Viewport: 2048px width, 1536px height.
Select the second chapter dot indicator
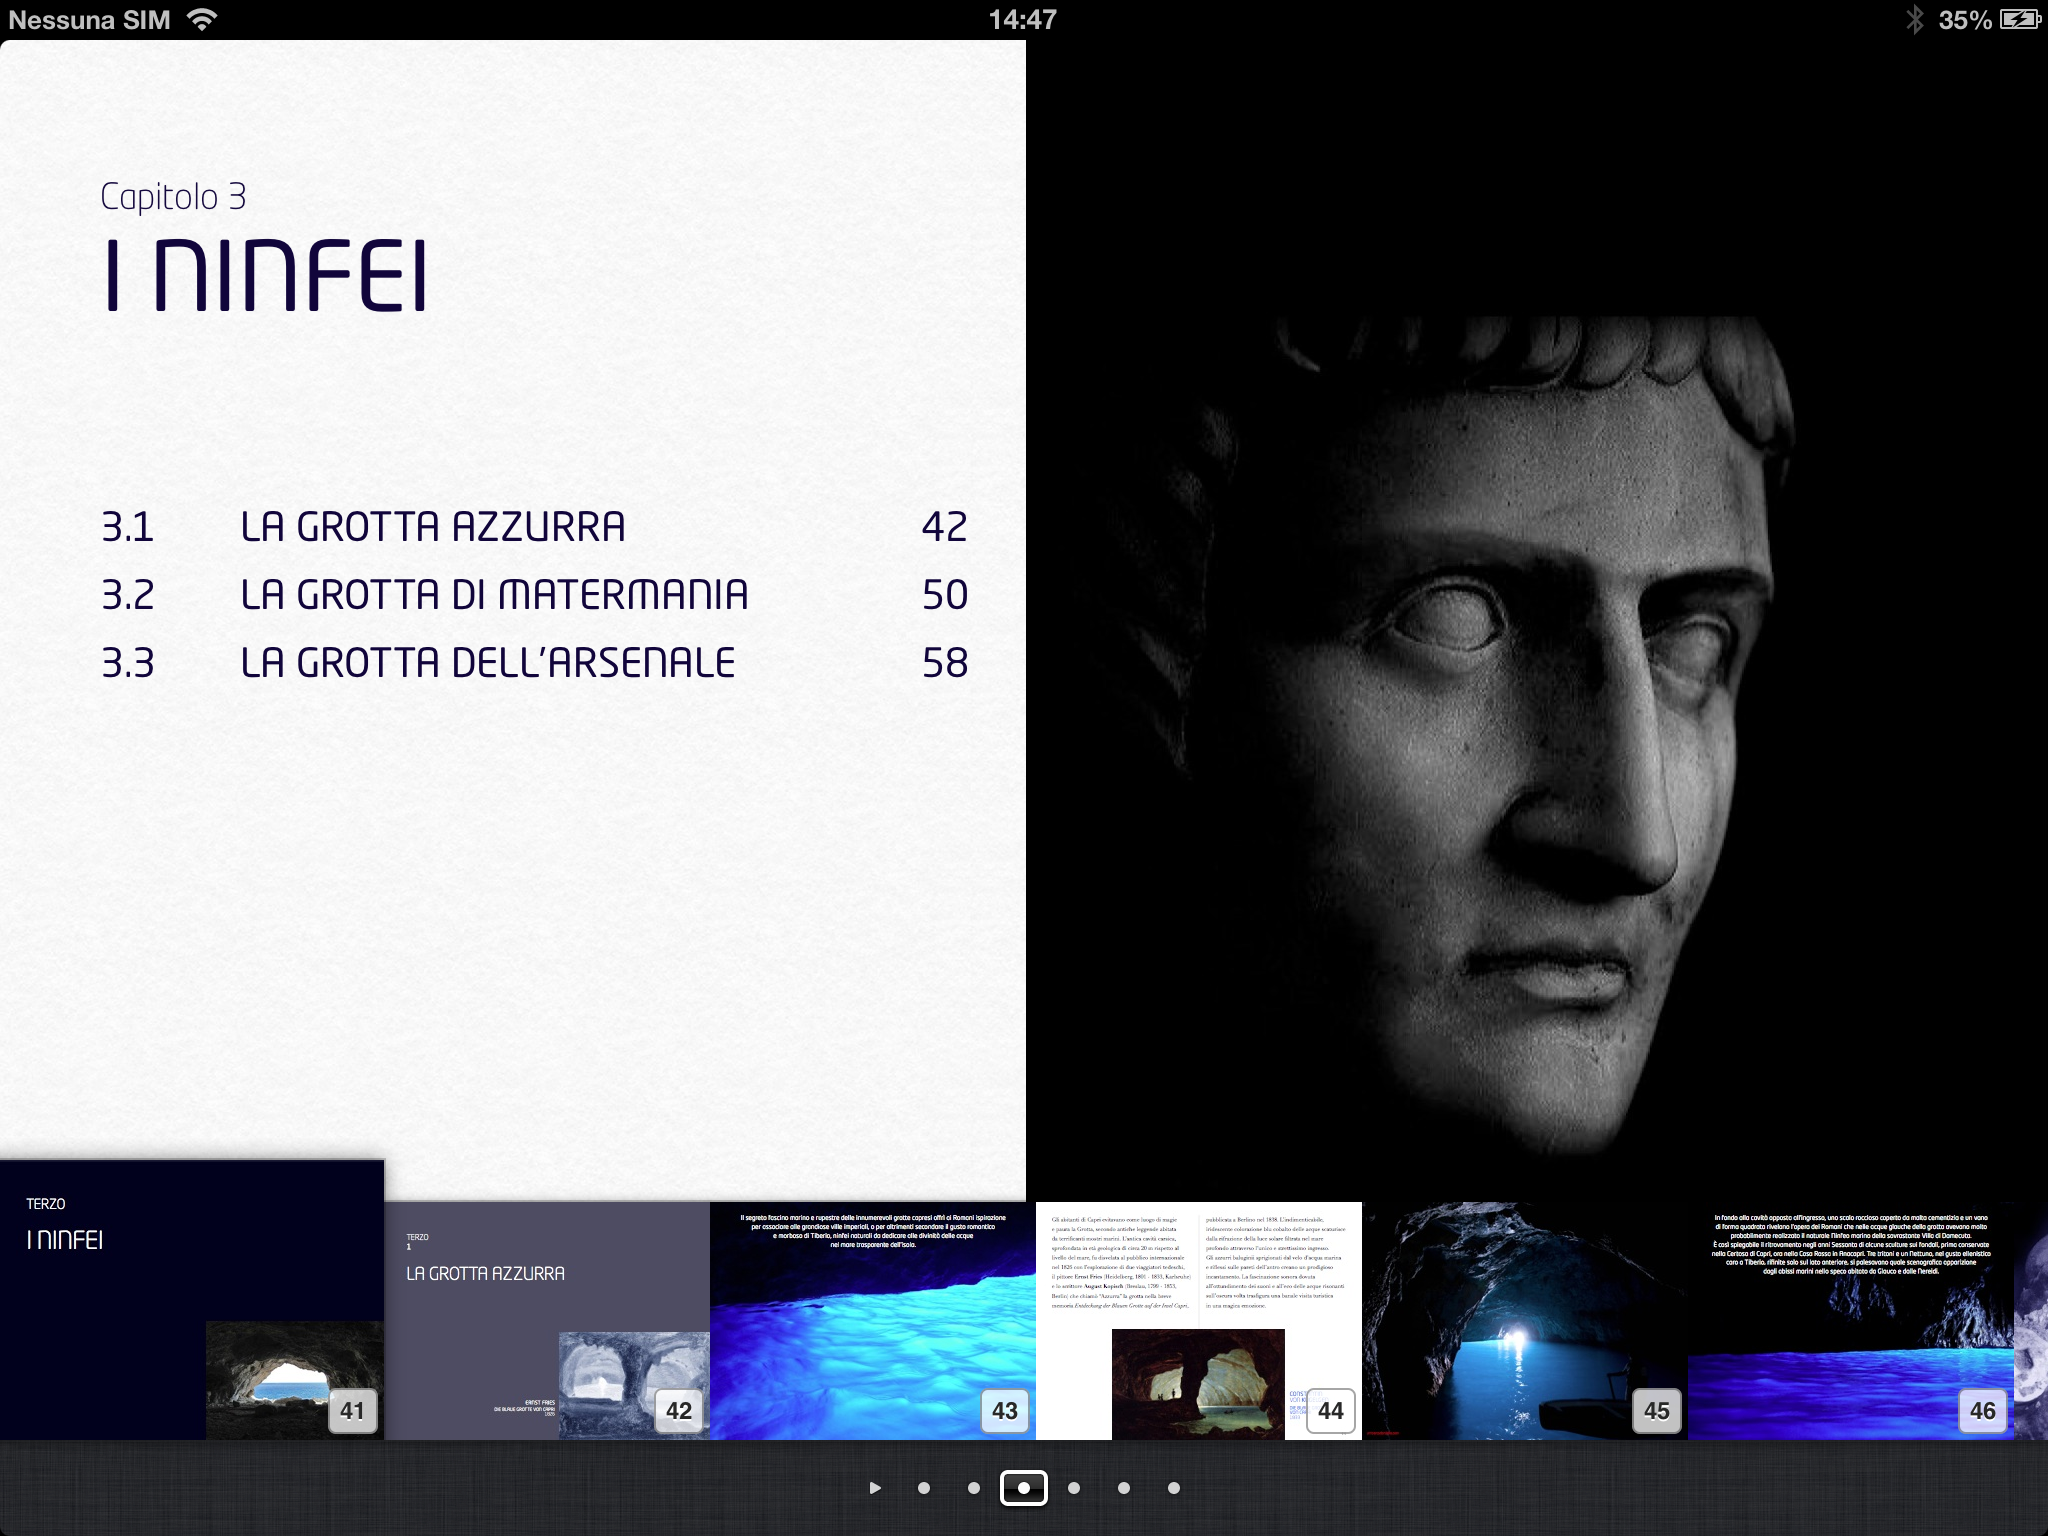pos(974,1488)
